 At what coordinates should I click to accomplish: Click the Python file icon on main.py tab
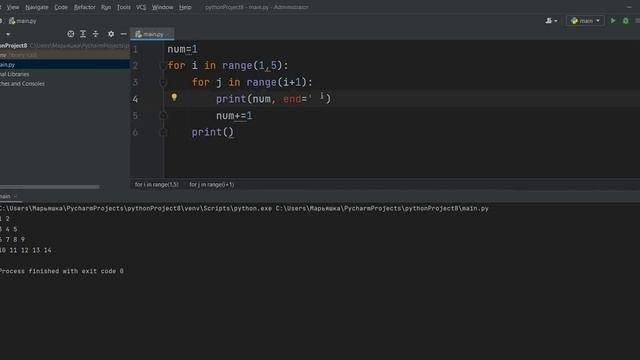pyautogui.click(x=138, y=34)
